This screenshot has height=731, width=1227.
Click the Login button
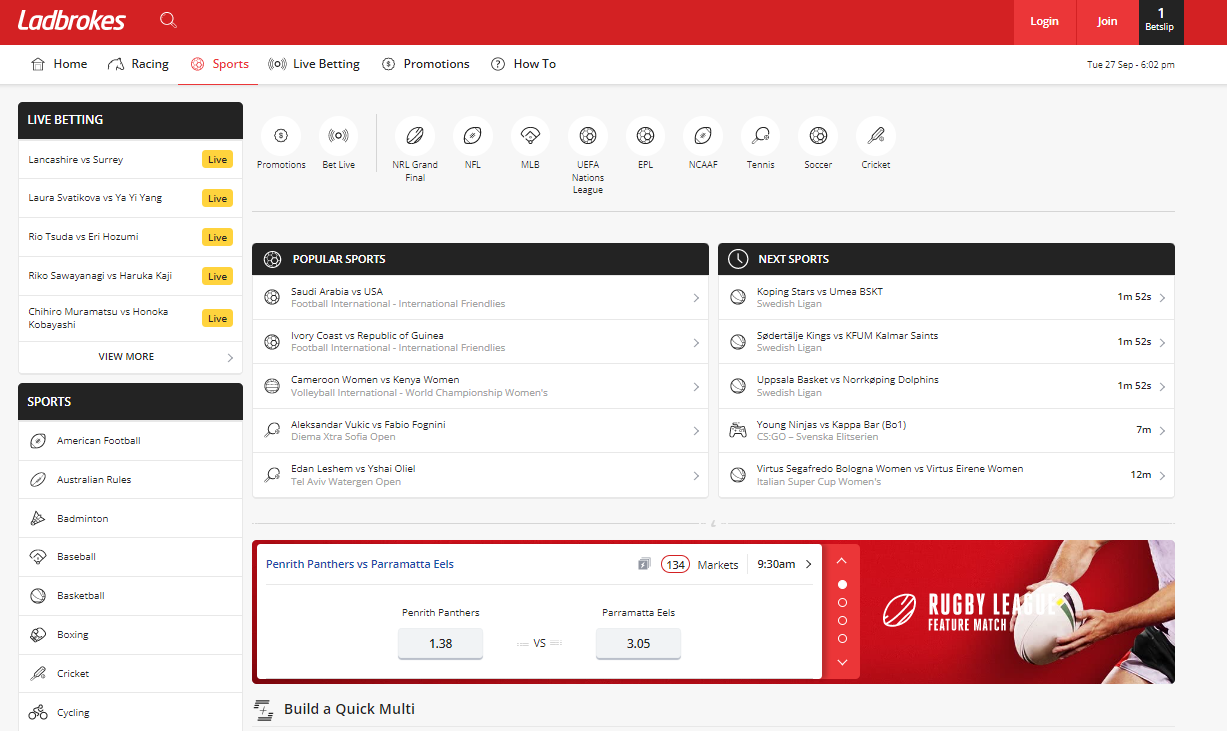[x=1044, y=22]
